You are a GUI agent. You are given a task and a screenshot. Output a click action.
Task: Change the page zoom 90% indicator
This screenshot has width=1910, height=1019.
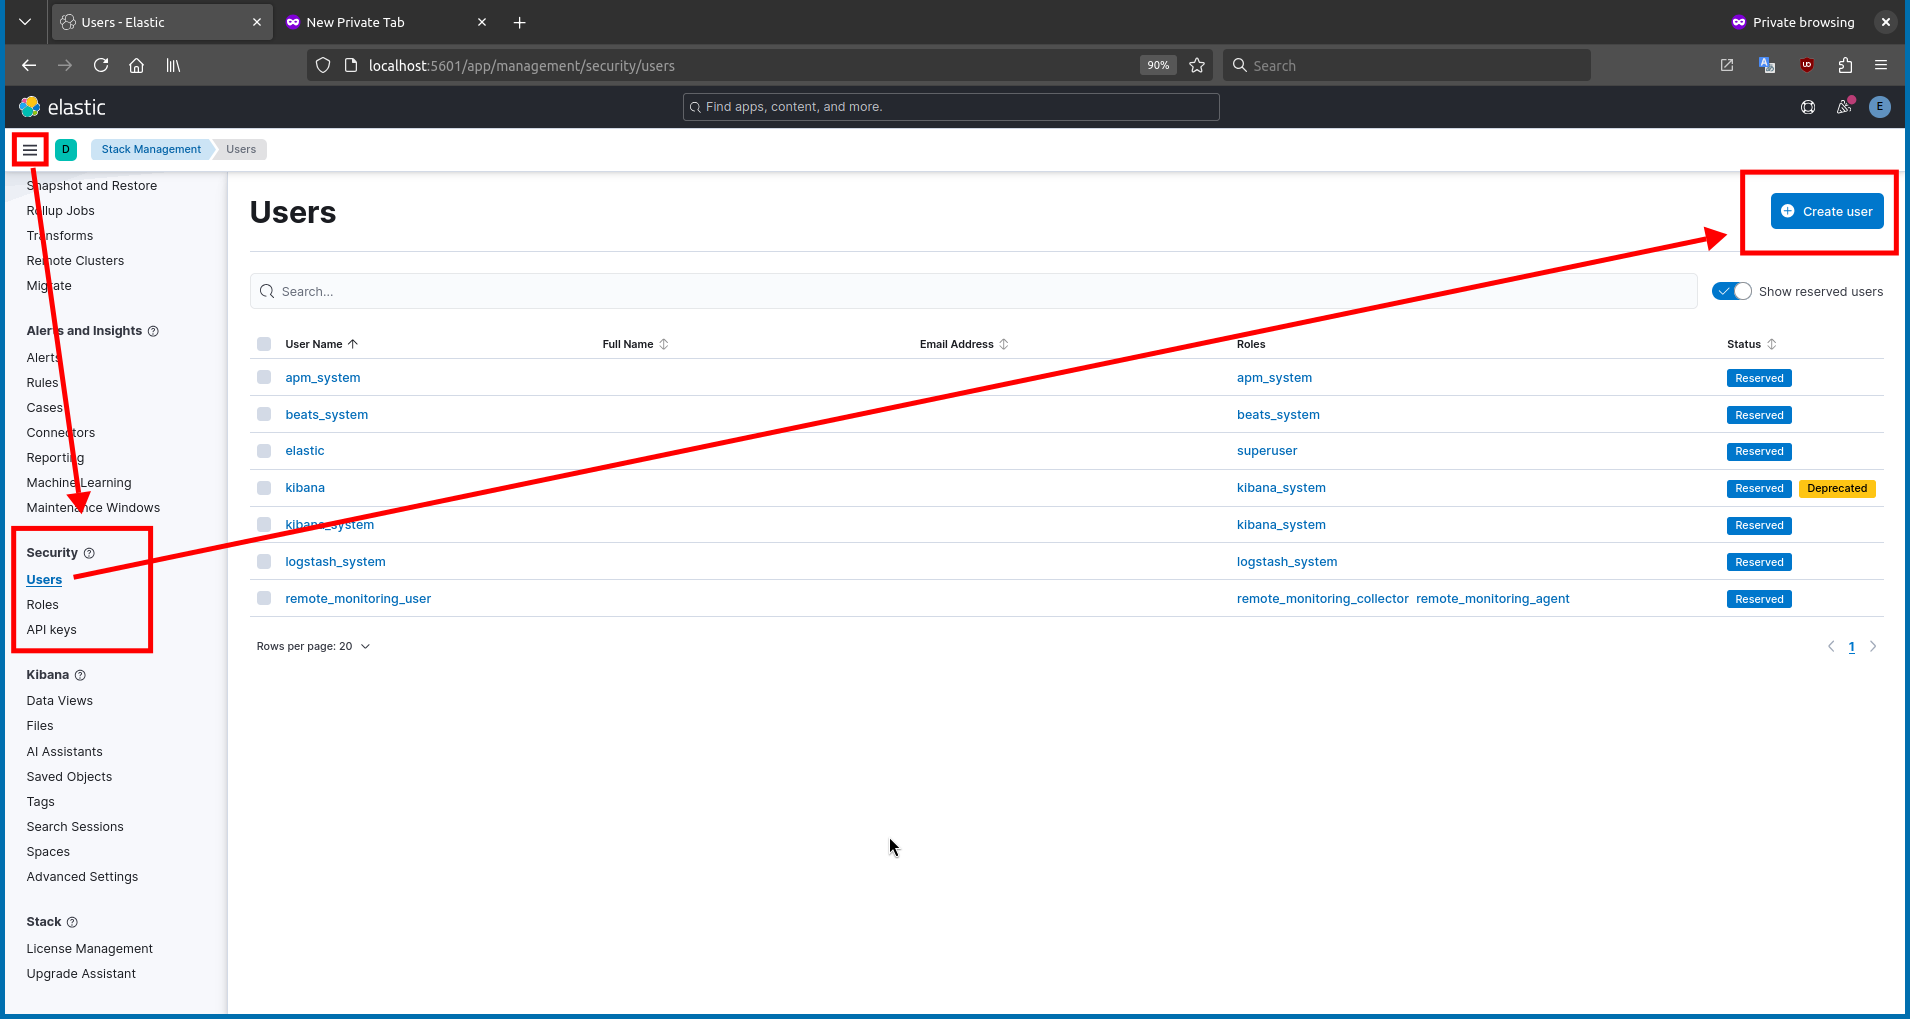tap(1158, 65)
